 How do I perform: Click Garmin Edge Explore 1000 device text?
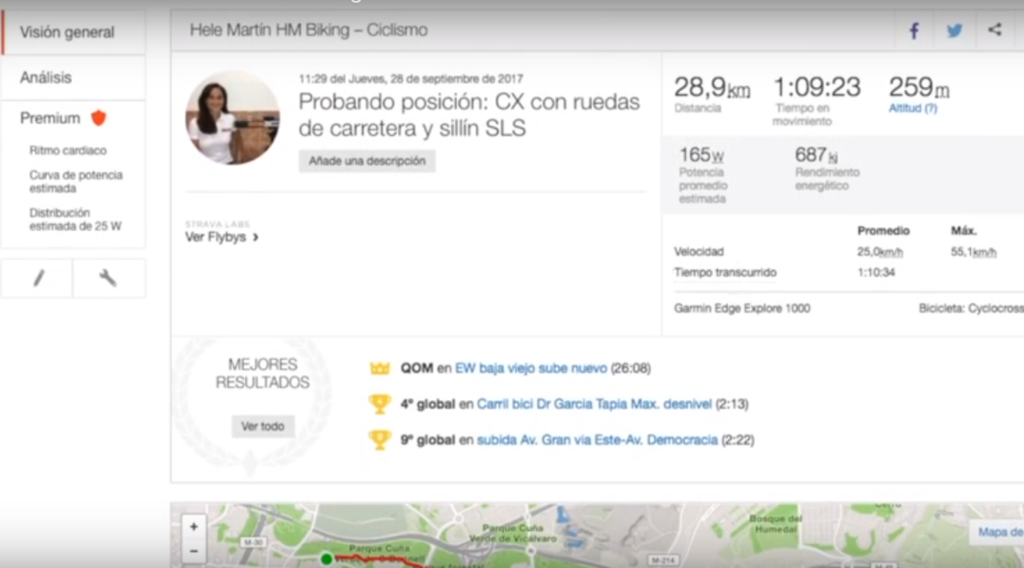pos(742,308)
